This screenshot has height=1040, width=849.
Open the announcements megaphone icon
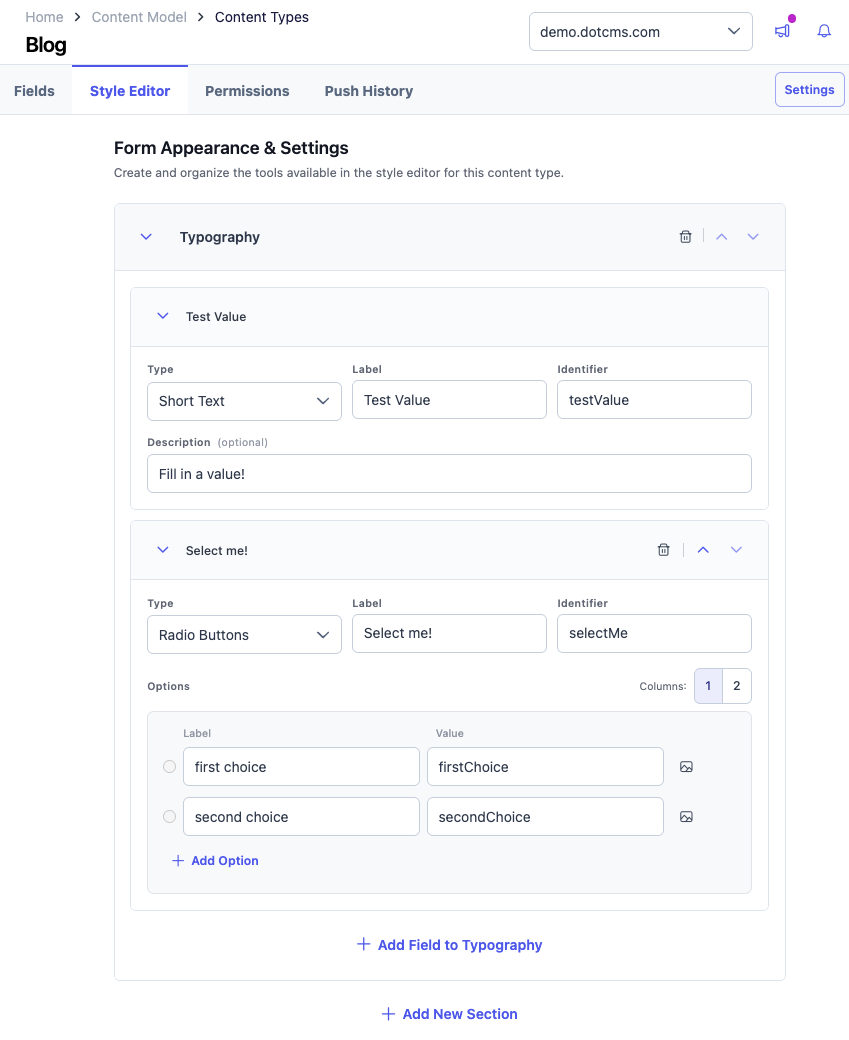pyautogui.click(x=783, y=31)
